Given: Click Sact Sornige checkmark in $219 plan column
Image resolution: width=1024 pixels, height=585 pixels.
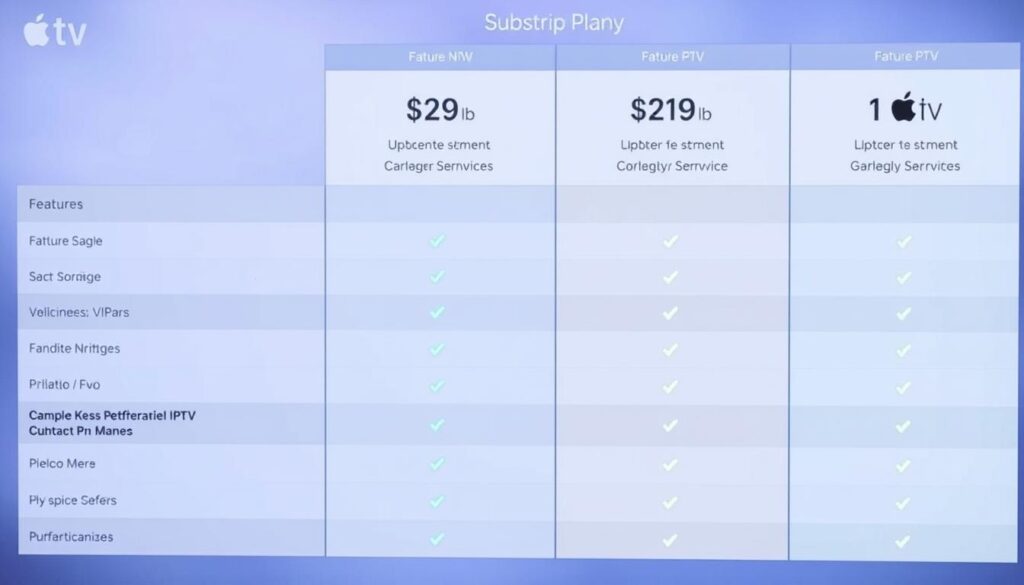Looking at the screenshot, I should click(x=670, y=277).
